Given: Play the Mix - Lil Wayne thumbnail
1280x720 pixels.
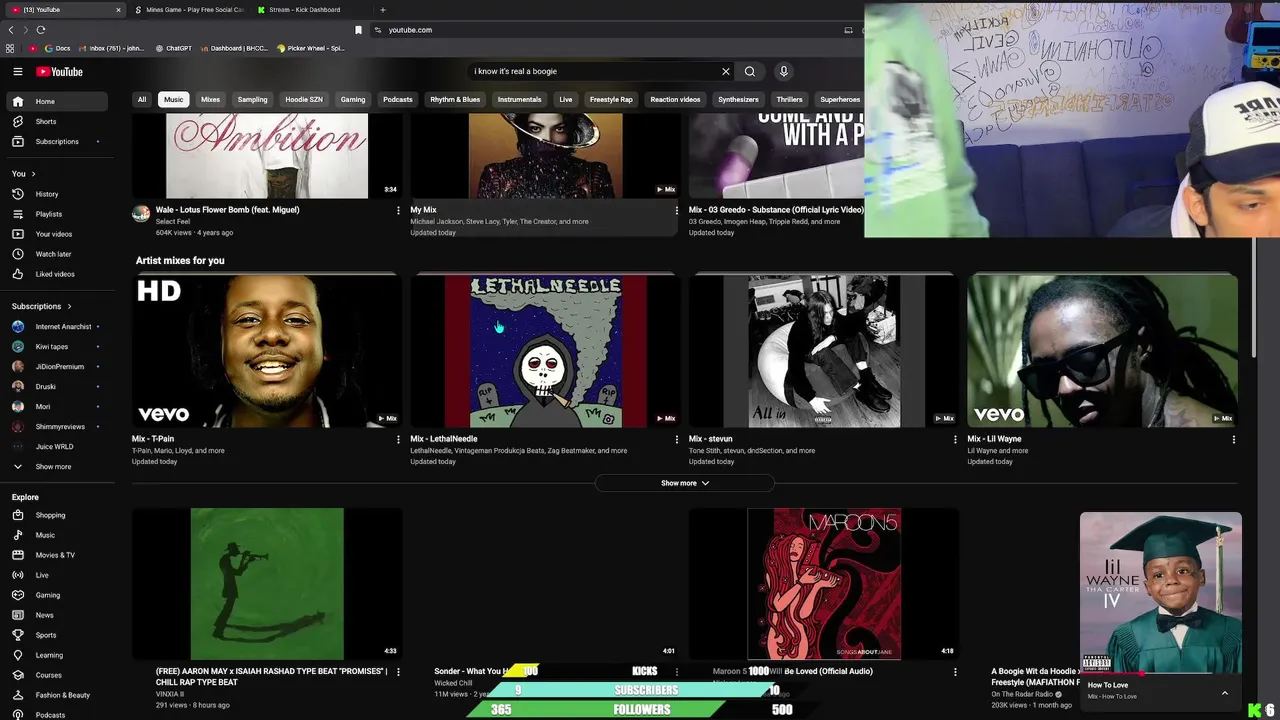Looking at the screenshot, I should coord(1102,351).
